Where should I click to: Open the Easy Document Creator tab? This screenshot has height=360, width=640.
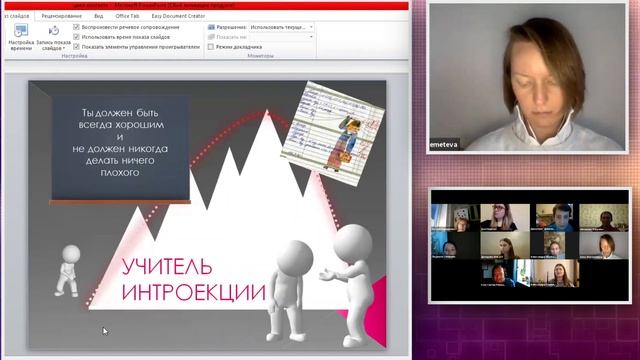coord(178,16)
